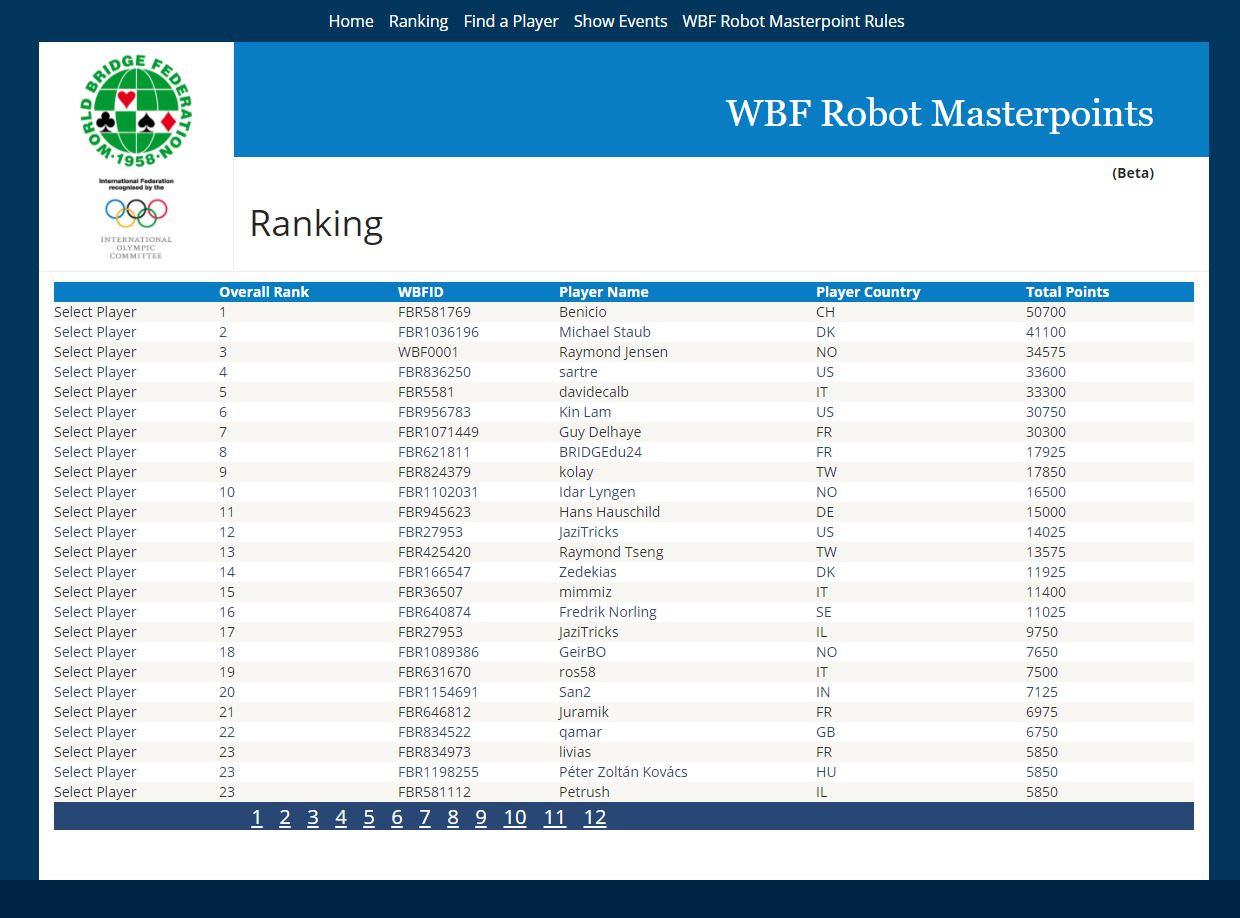The width and height of the screenshot is (1240, 918).
Task: Select Player for livias row
Action: point(95,752)
